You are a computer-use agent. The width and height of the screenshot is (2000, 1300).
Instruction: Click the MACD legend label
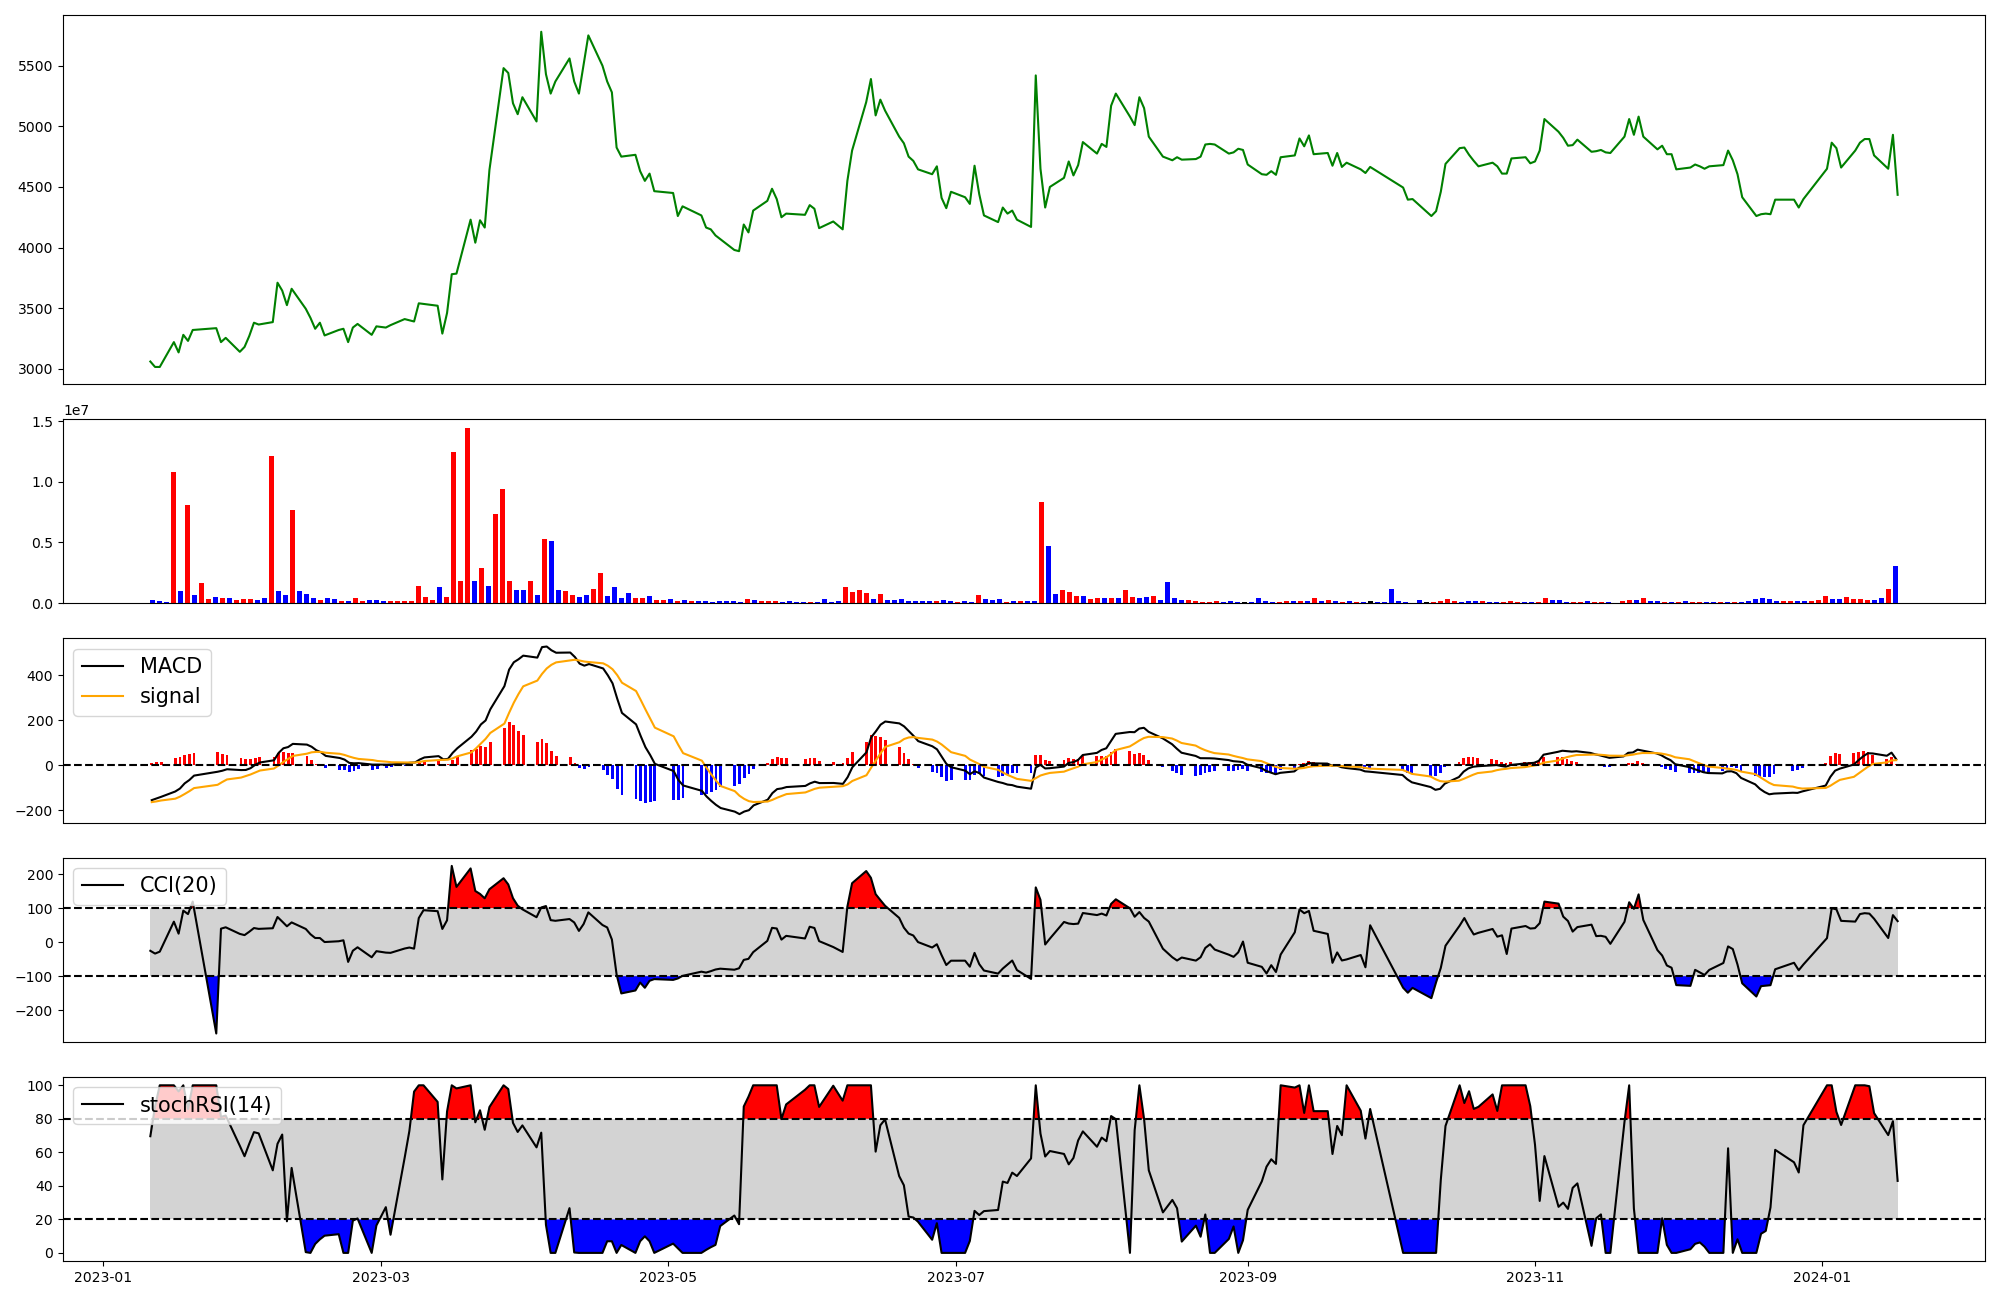[170, 666]
